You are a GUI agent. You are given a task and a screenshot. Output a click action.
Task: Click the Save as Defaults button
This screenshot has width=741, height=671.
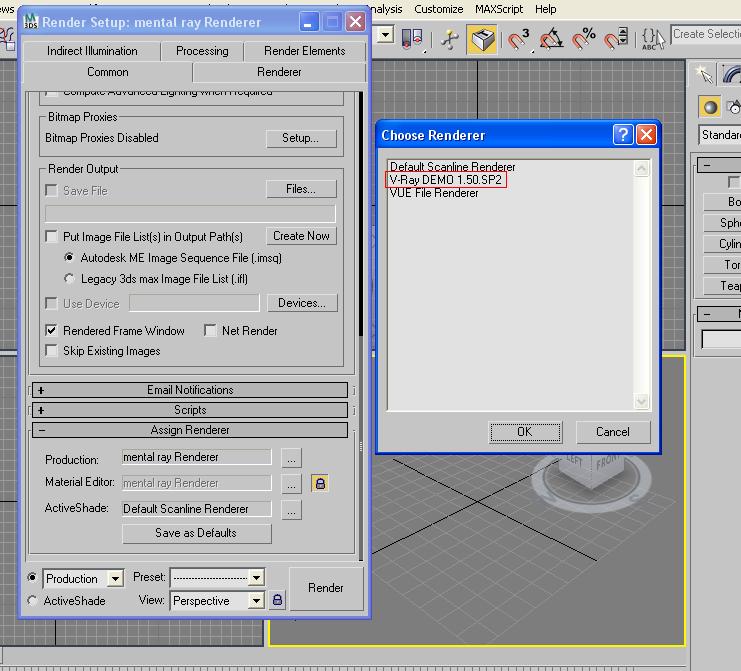196,533
